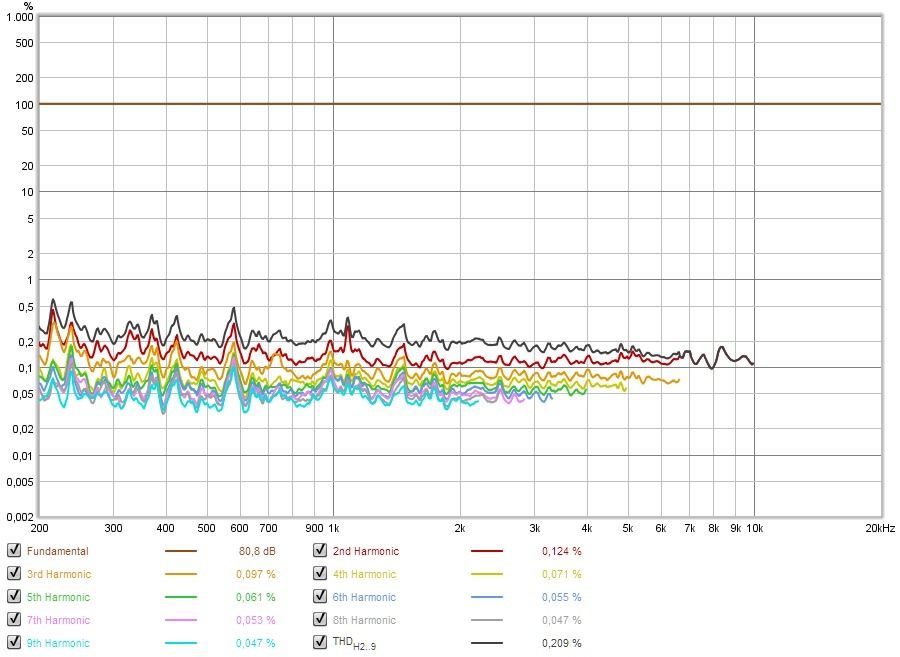
Task: Toggle the 2nd Harmonic checkbox
Action: (320, 551)
